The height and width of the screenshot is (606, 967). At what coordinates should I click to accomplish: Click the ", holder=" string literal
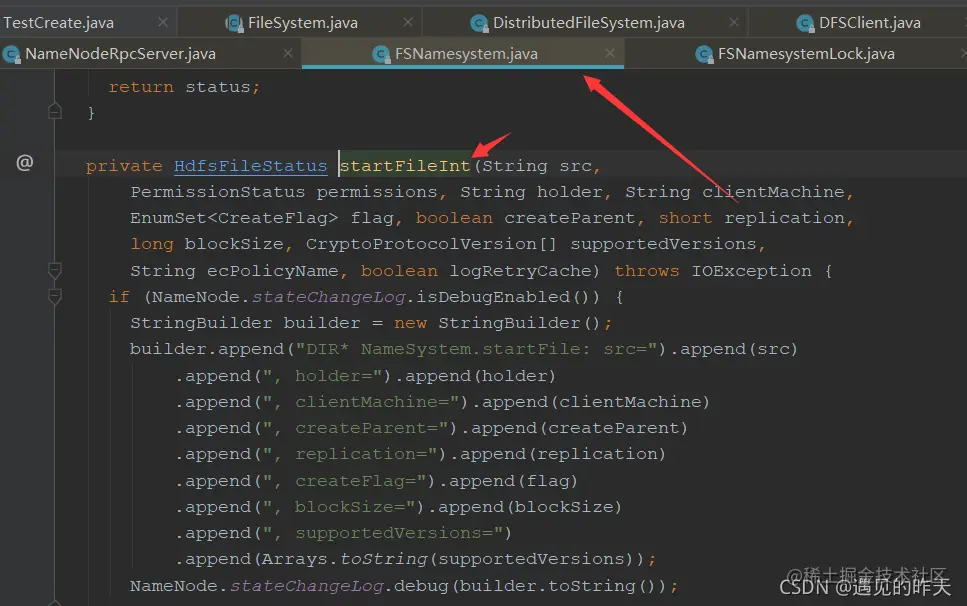point(327,376)
